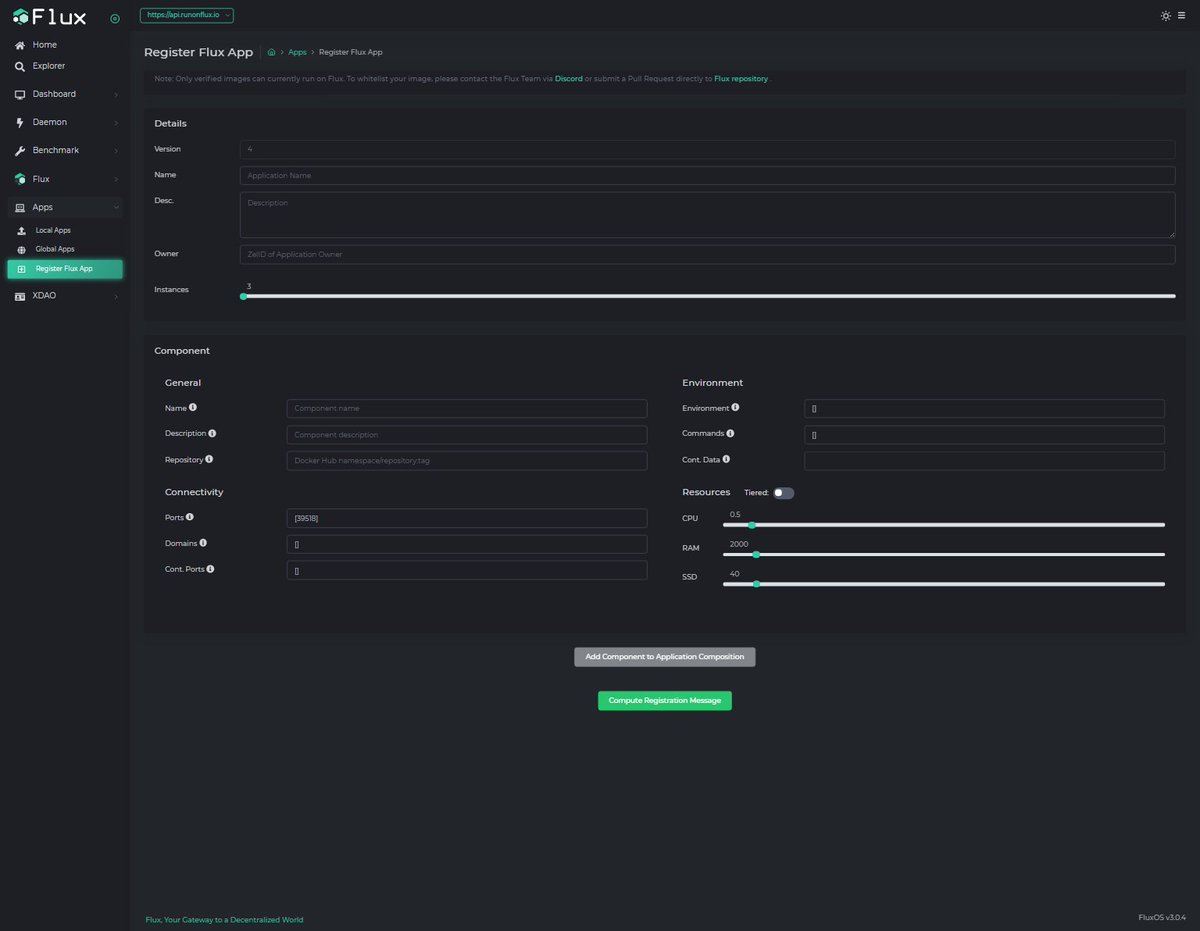Viewport: 1200px width, 931px height.
Task: Click the sidebar toggle circle icon next to logo
Action: tap(115, 18)
